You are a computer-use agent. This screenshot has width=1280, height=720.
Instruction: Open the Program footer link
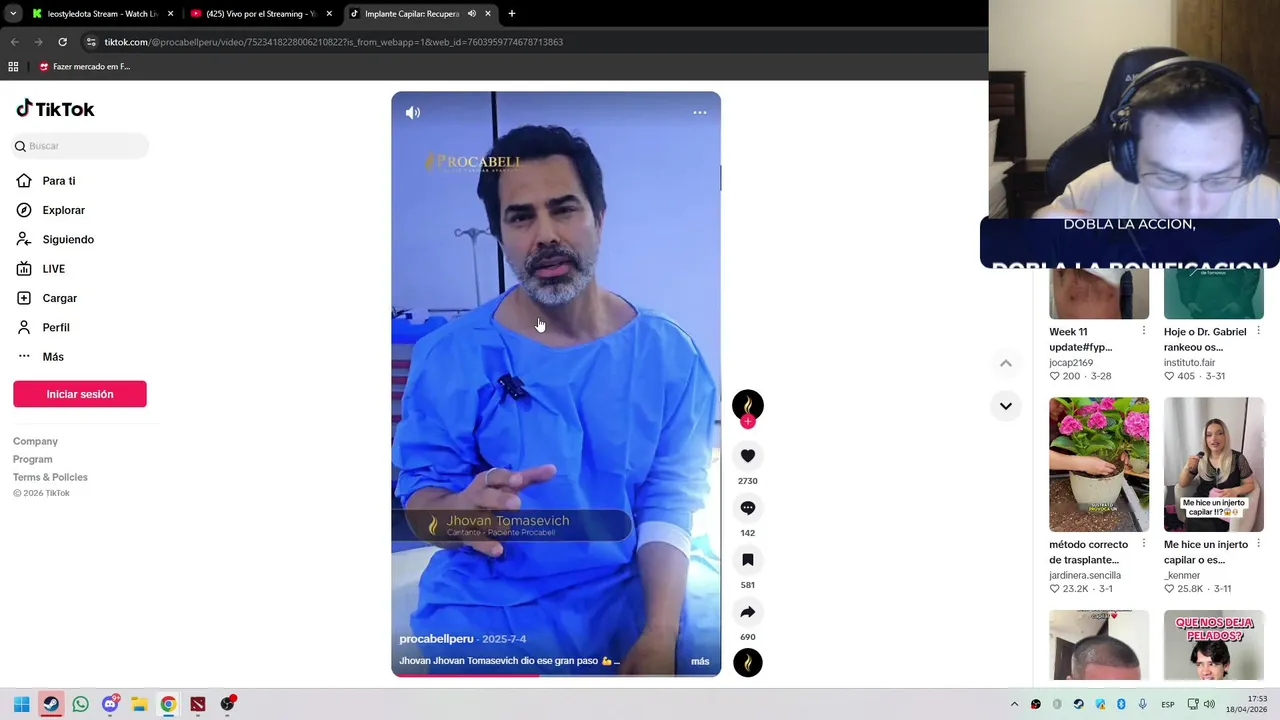pos(33,459)
